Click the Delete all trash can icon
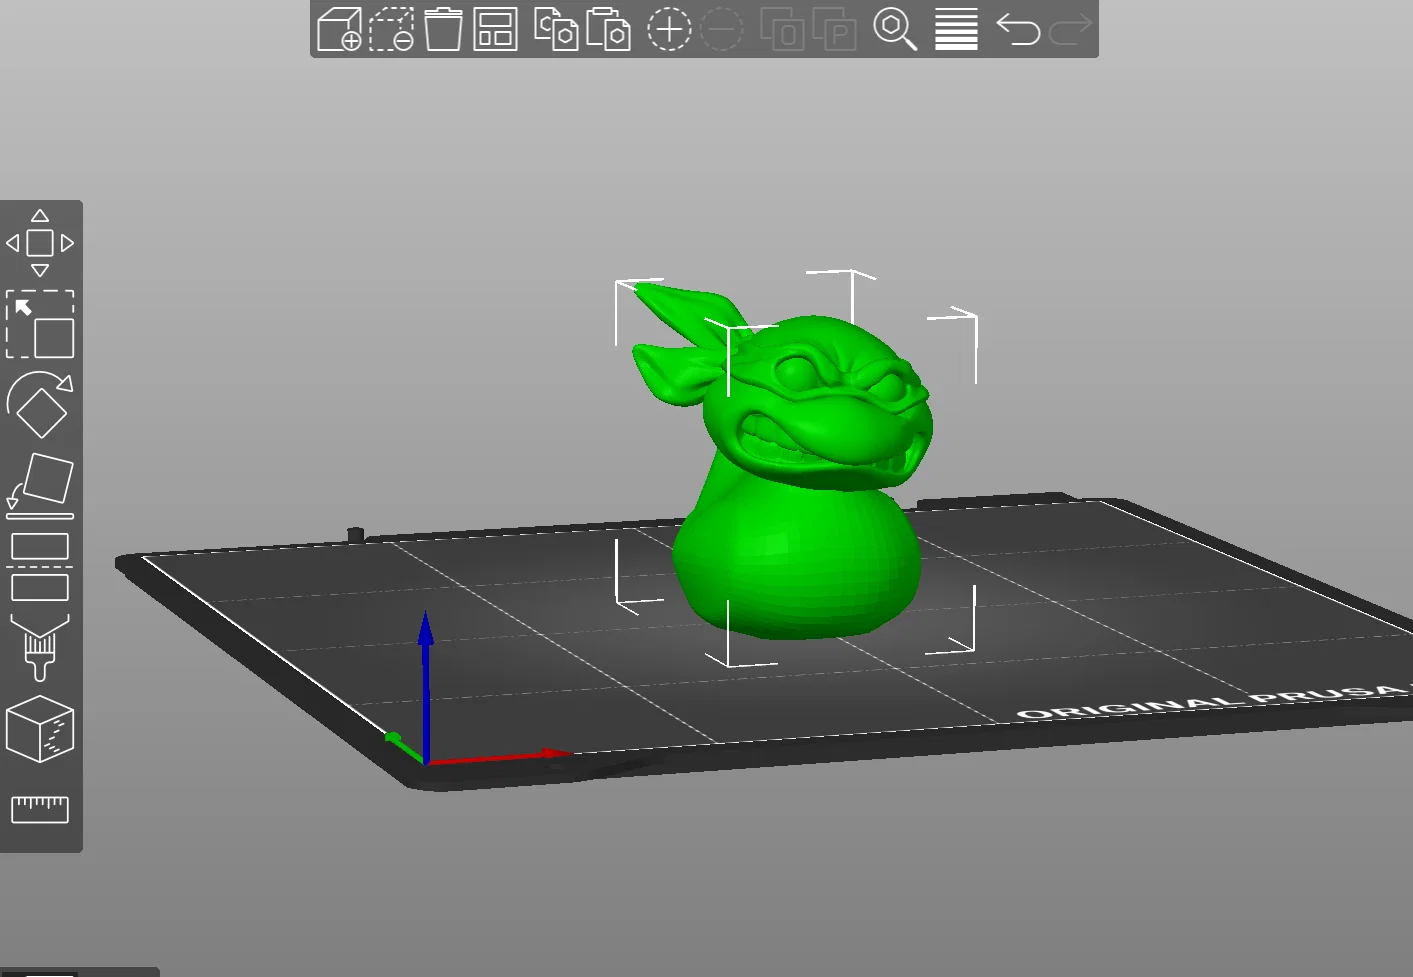Image resolution: width=1413 pixels, height=977 pixels. [x=443, y=29]
